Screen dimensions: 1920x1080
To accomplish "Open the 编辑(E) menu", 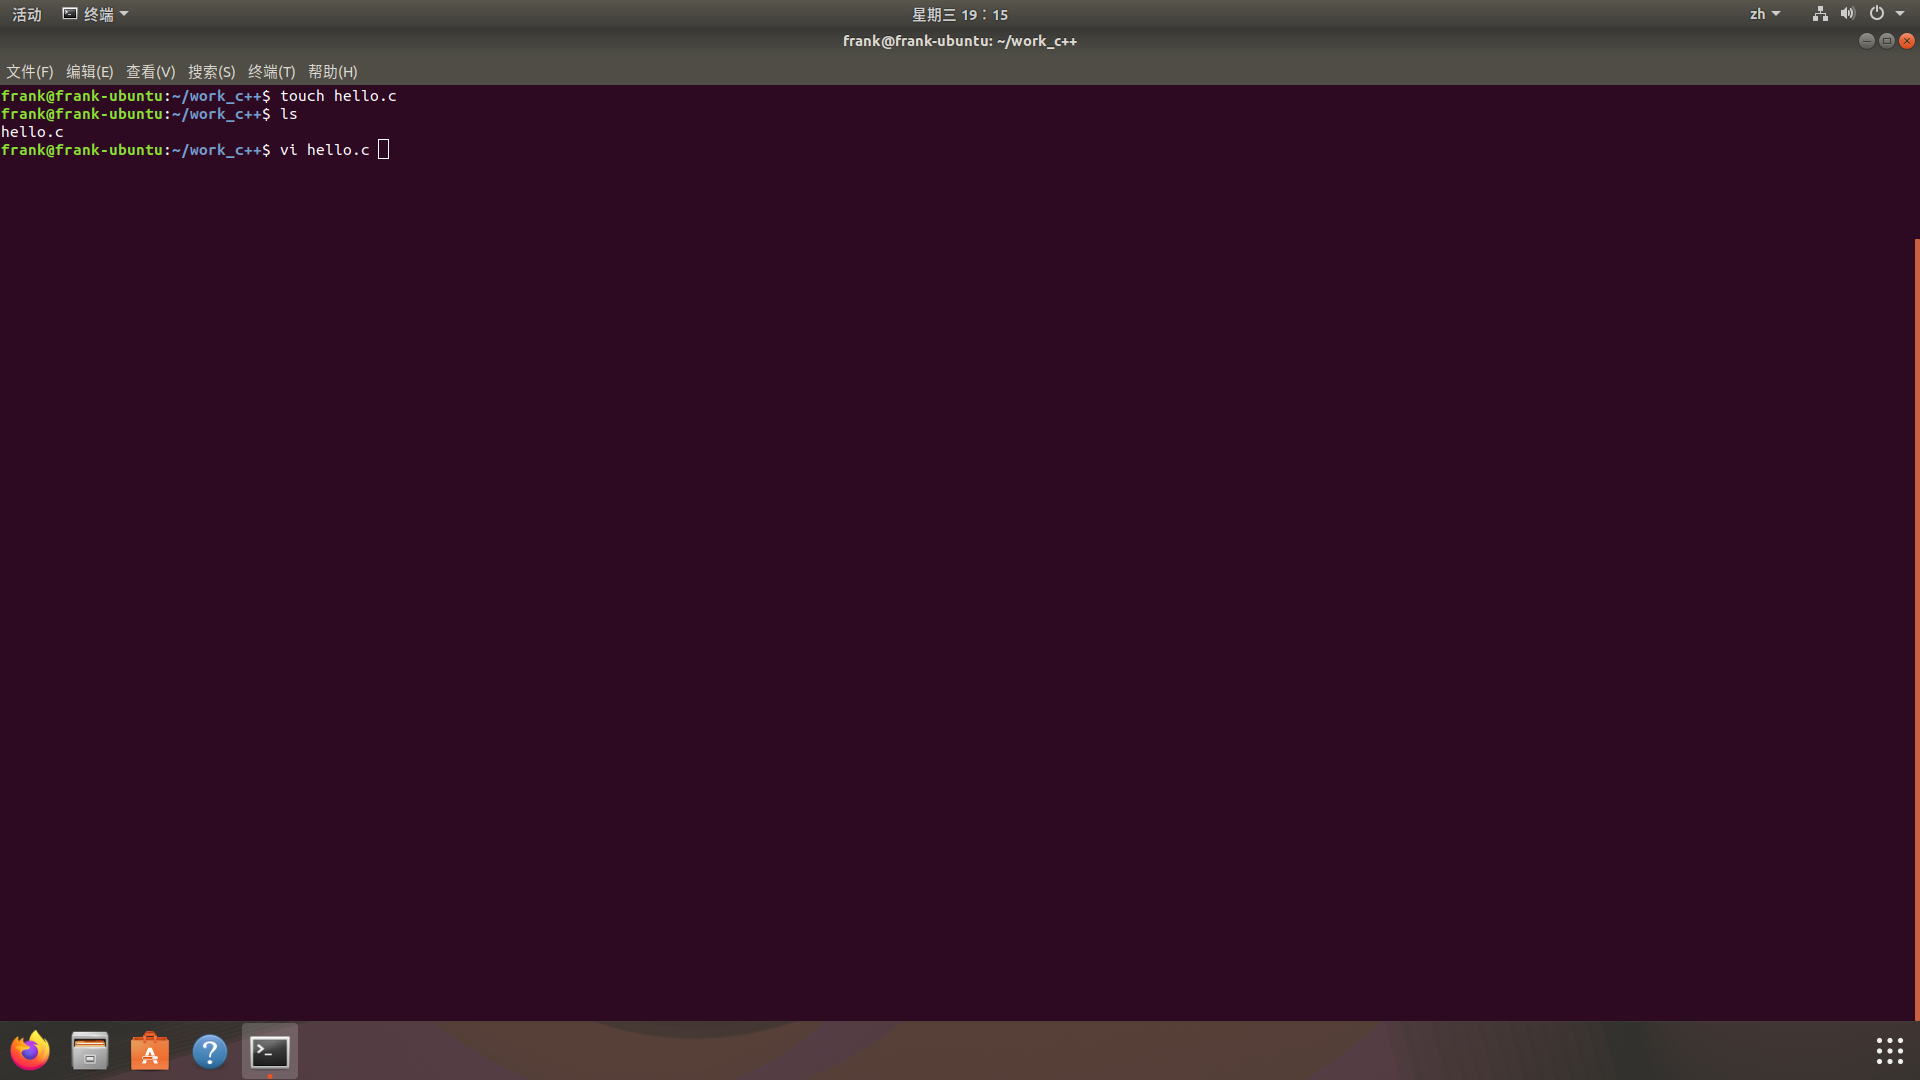I will [x=90, y=72].
